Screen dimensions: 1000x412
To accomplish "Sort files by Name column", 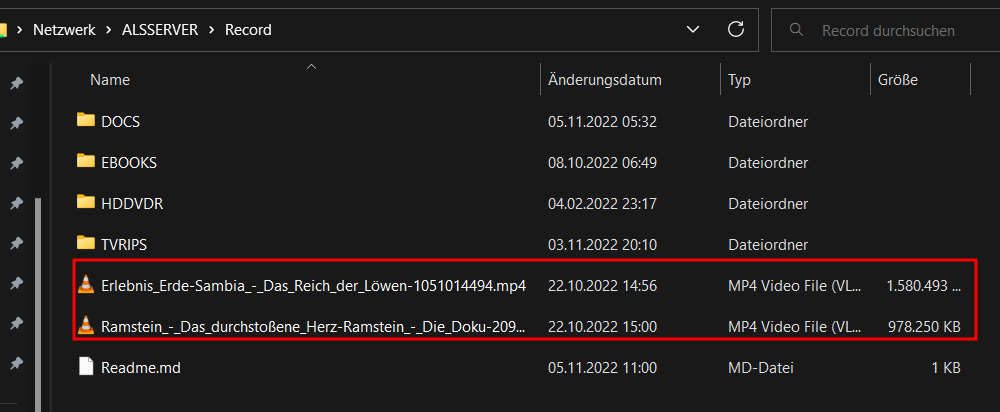I will 110,80.
